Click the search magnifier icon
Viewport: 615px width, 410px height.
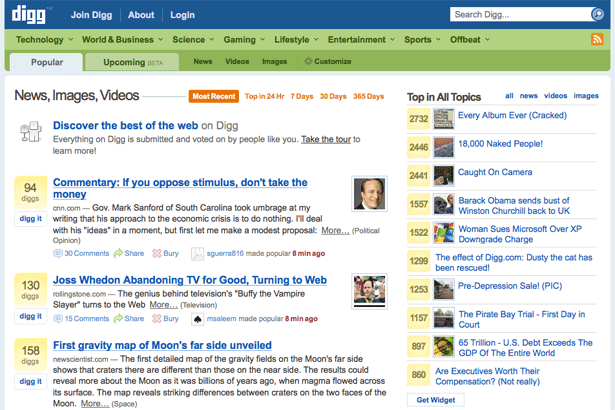point(597,15)
